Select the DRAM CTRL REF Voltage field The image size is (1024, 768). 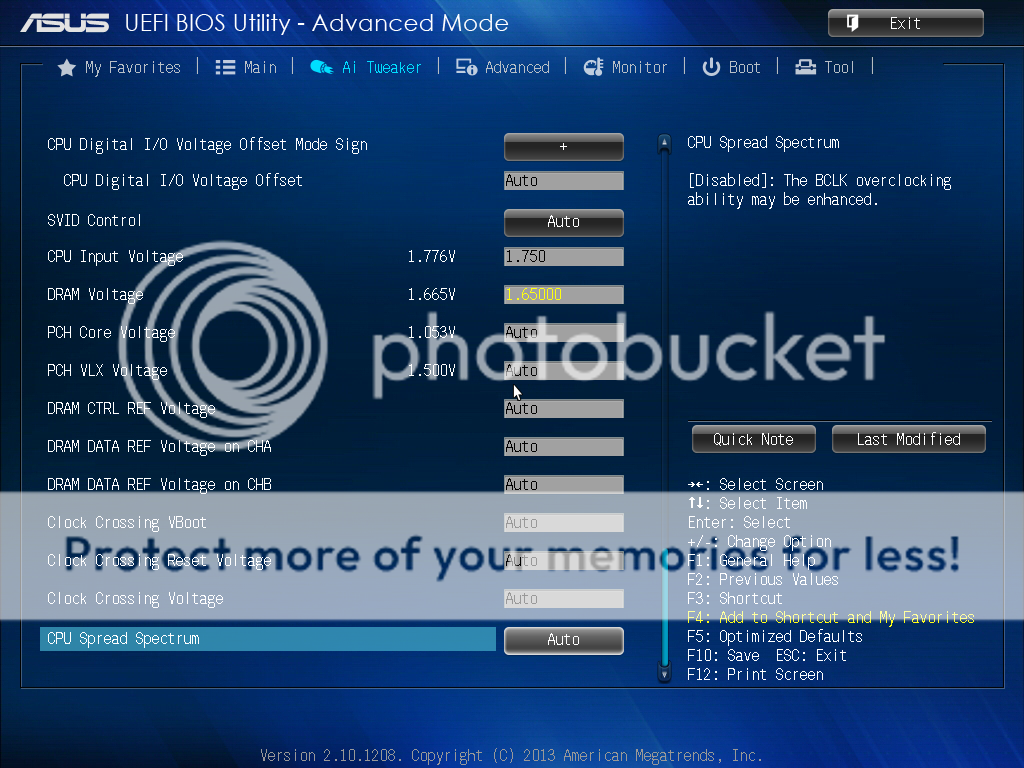click(x=563, y=409)
